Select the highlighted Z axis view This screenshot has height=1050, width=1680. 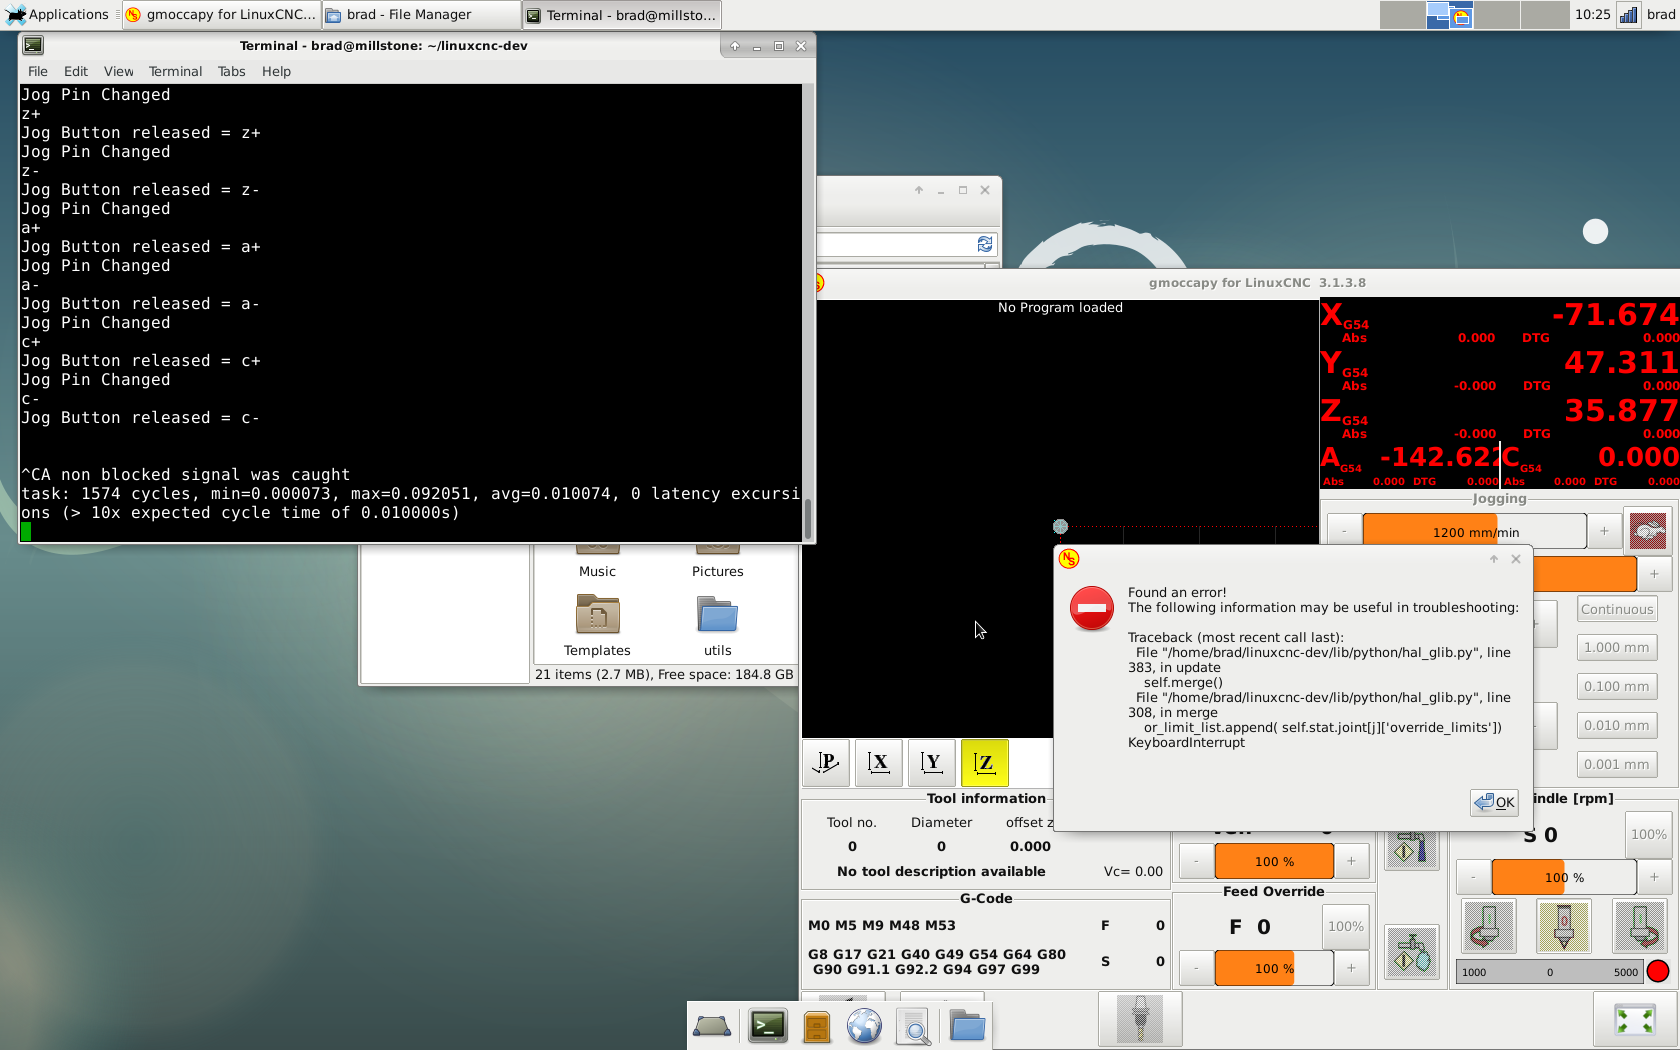(985, 763)
